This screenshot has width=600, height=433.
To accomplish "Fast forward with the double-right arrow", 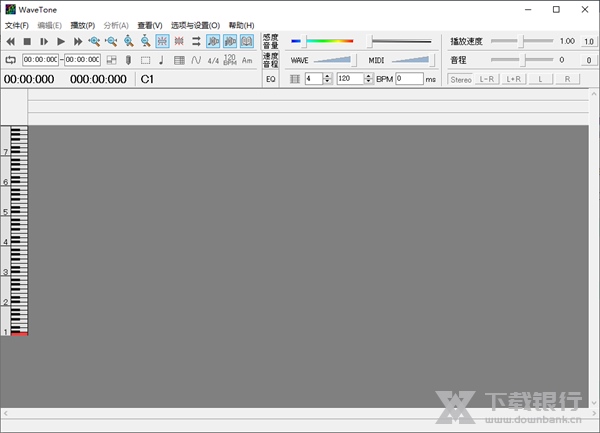I will click(78, 41).
